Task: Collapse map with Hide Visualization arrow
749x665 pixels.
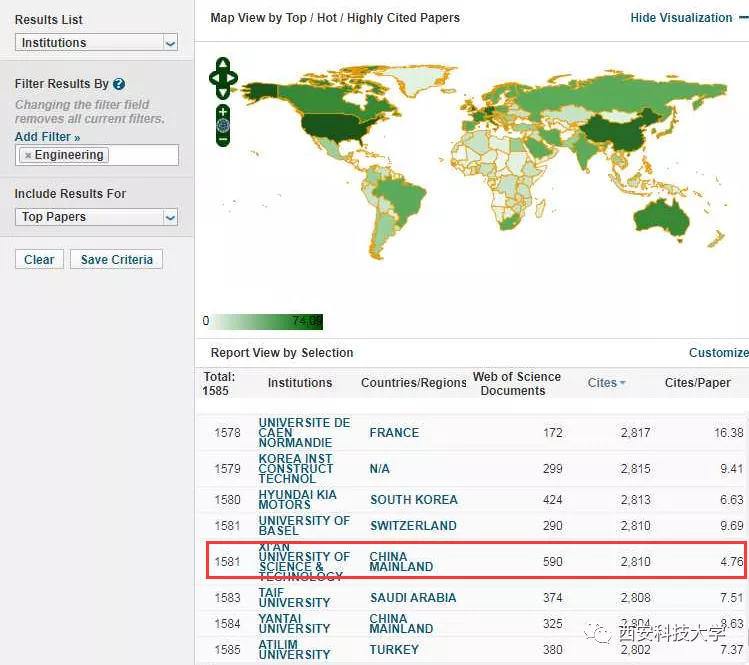Action: coord(741,18)
